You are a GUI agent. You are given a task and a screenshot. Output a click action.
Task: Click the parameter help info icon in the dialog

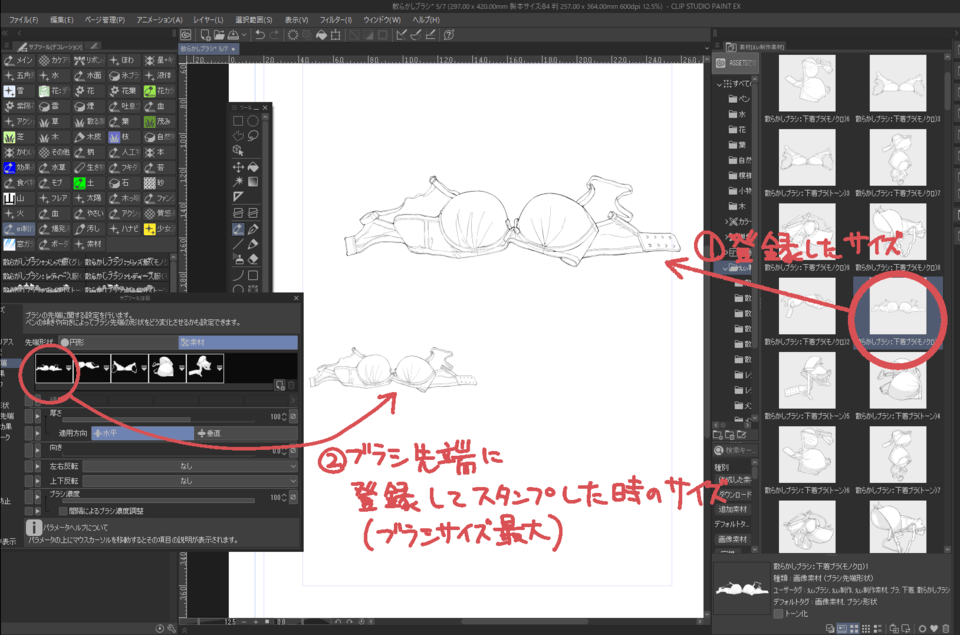[x=32, y=526]
